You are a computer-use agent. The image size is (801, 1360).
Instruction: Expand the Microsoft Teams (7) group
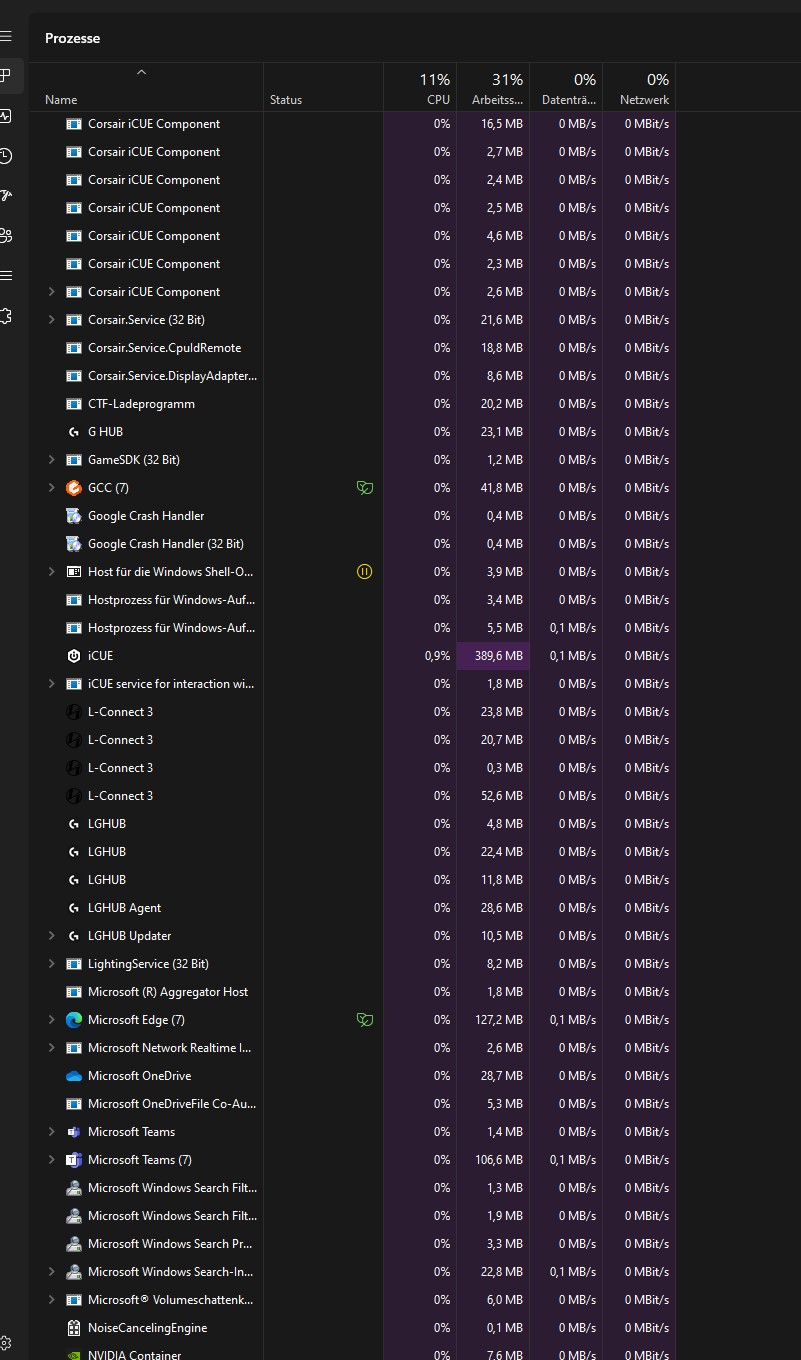[52, 1160]
